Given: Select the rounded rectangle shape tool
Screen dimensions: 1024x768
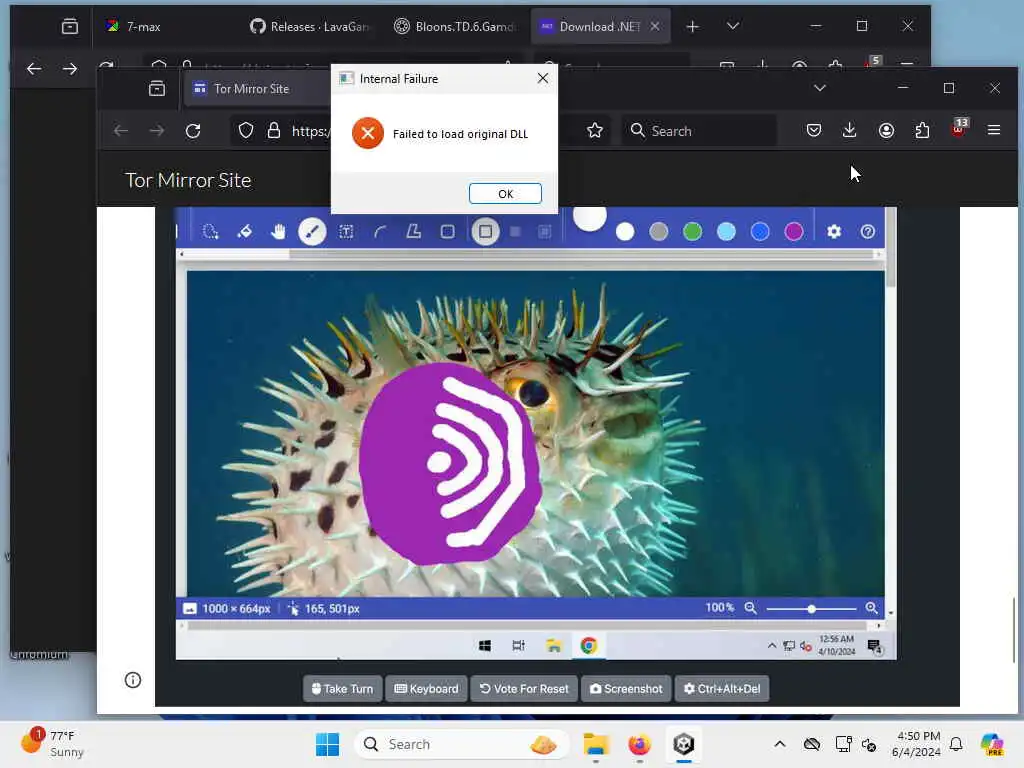Looking at the screenshot, I should coord(447,231).
